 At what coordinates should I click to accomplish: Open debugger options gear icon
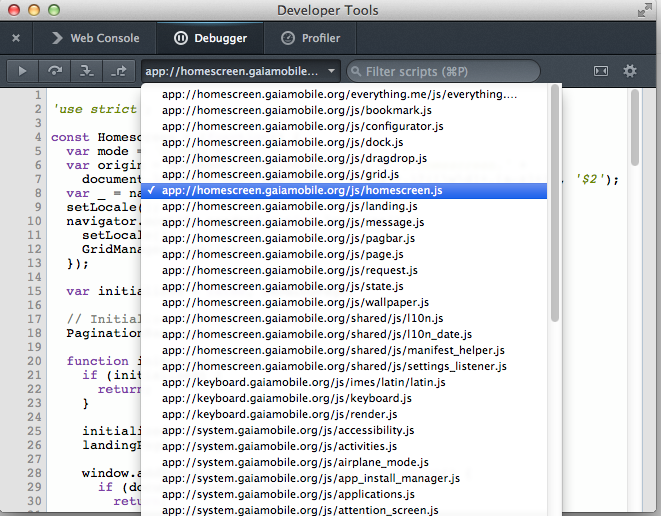[x=630, y=71]
